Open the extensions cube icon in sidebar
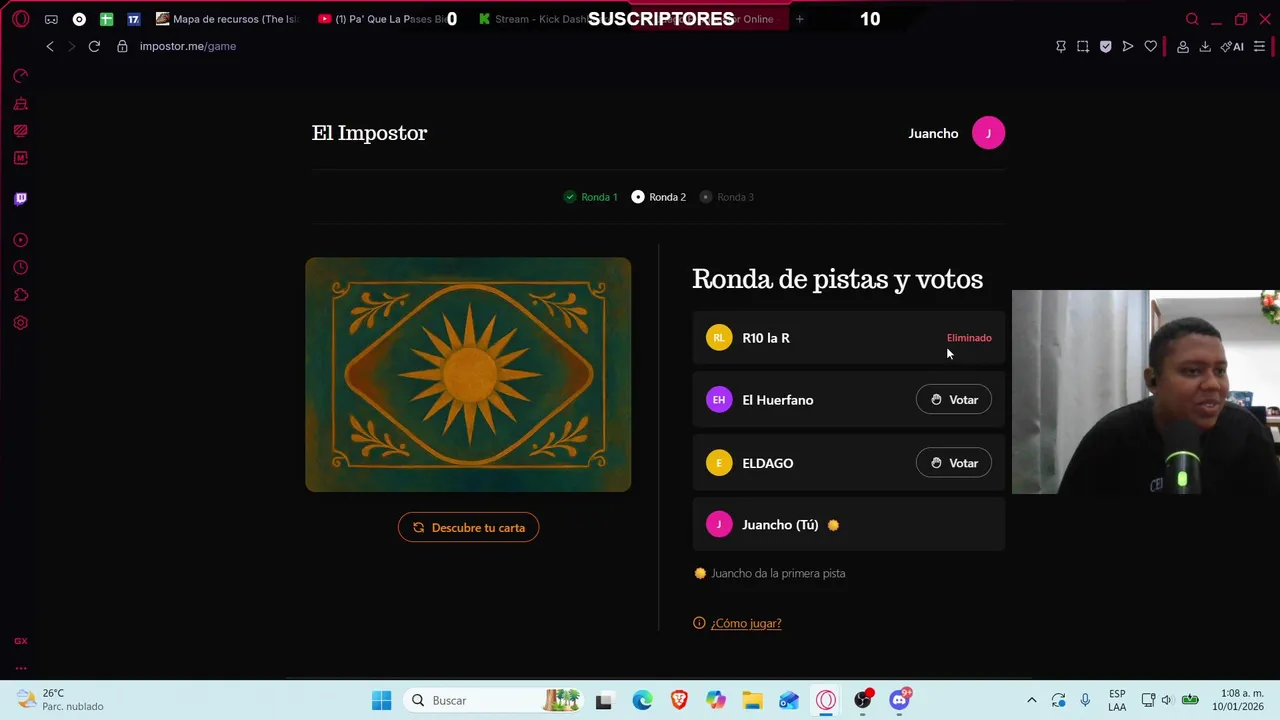 [x=20, y=295]
